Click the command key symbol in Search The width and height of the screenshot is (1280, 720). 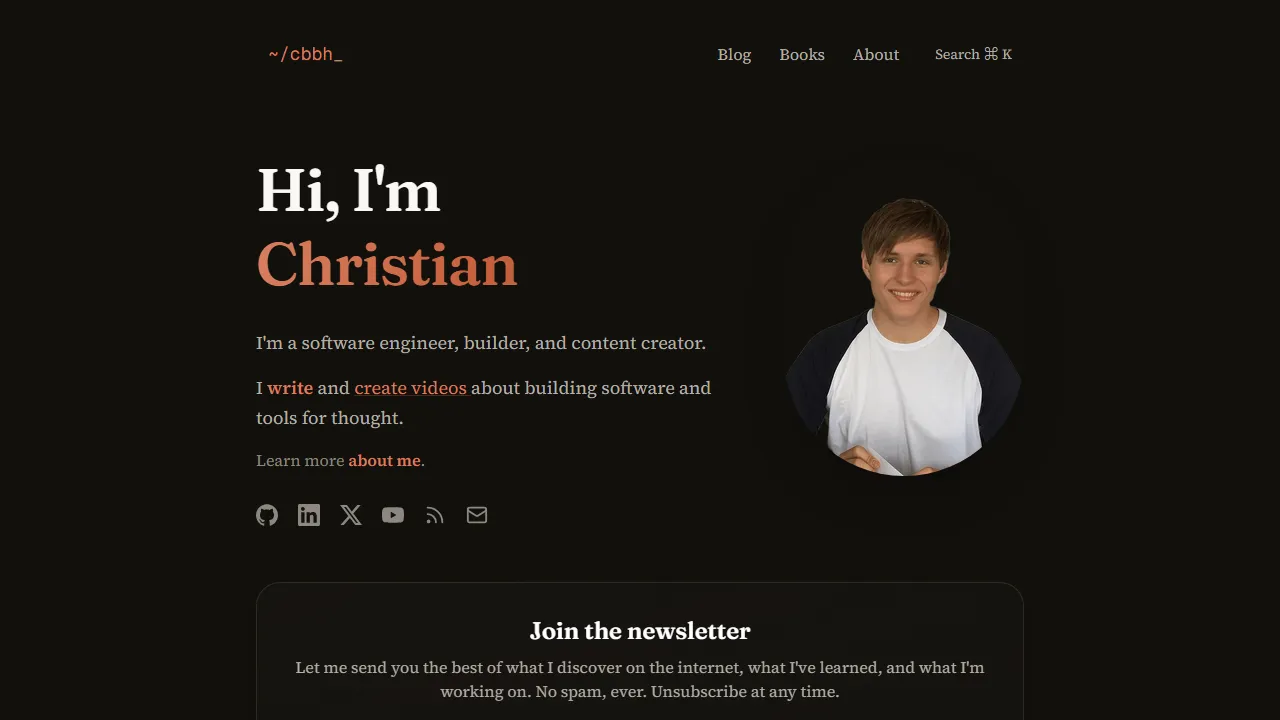[991, 54]
